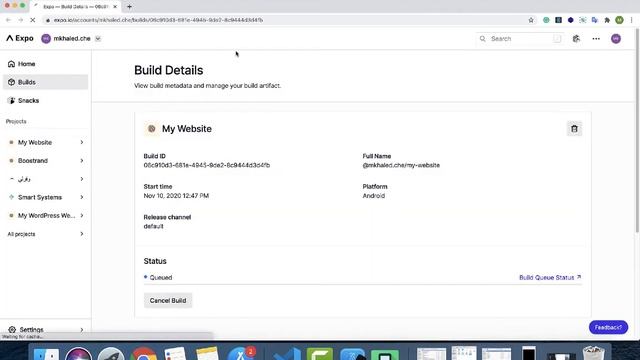640x360 pixels.
Task: Open Visual Studio Code from the dock
Action: pos(287,354)
